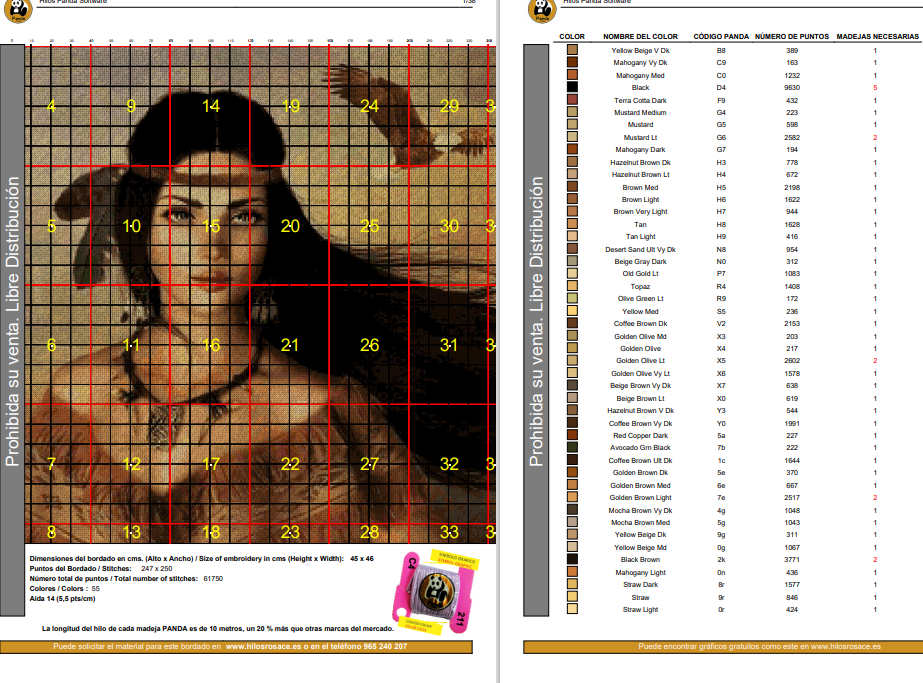Click the NÚMERO DE PUNTOS column header
The height and width of the screenshot is (683, 923).
pos(792,37)
